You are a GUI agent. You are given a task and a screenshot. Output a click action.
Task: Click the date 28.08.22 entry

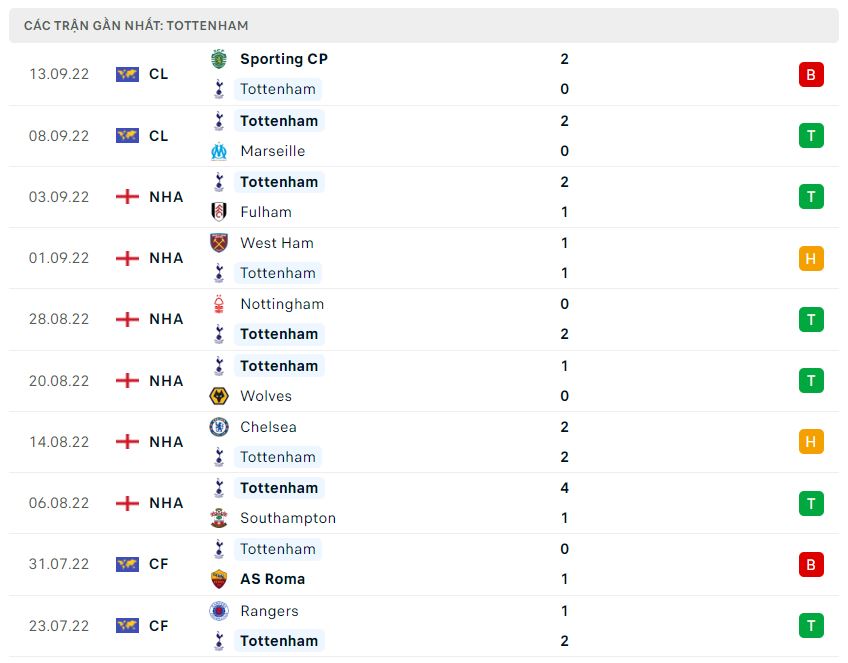pos(60,319)
